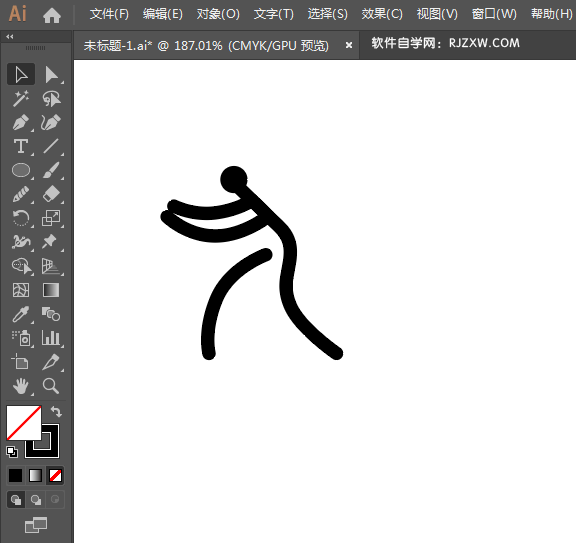Screen dimensions: 576x543
Task: Reset to default fill and stroke
Action: [x=12, y=452]
